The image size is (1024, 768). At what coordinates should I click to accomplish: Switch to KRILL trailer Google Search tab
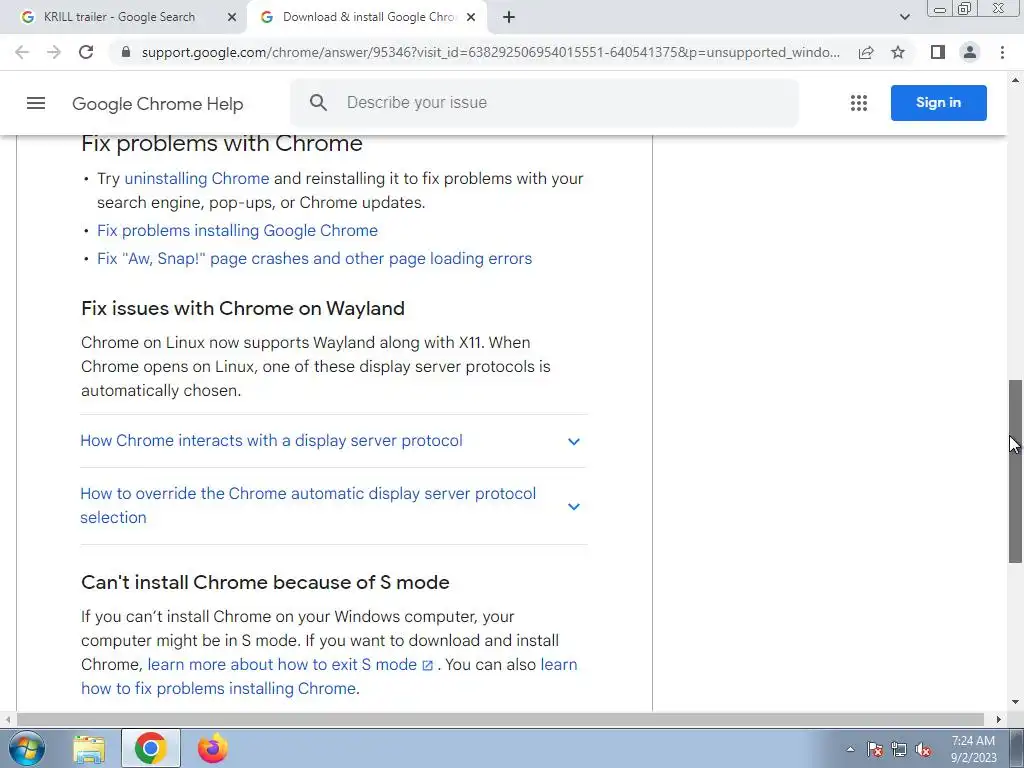point(120,17)
